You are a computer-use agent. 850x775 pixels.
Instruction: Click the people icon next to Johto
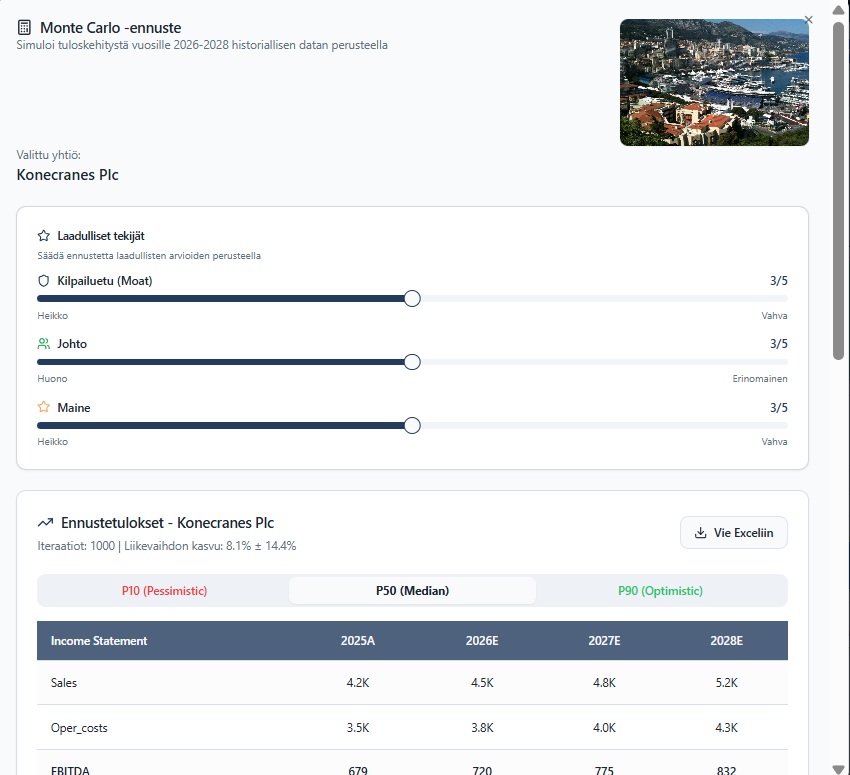click(43, 344)
